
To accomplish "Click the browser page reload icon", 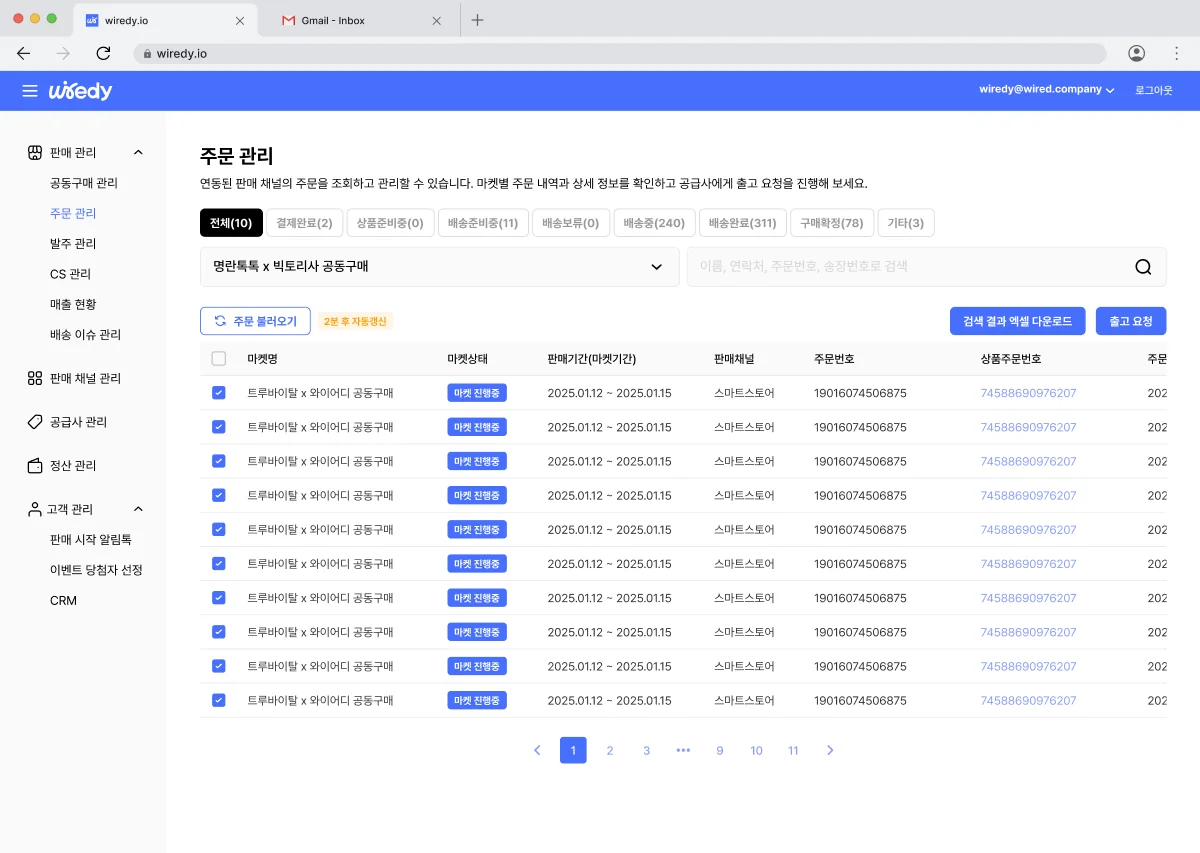I will tap(103, 53).
